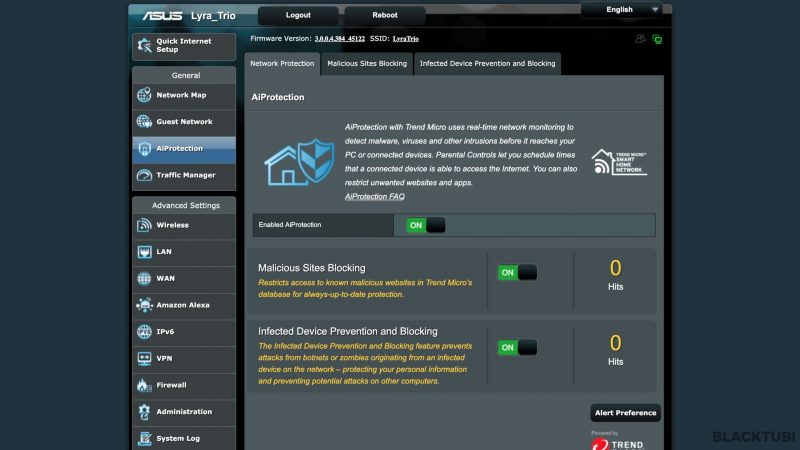
Task: Click the Guest Network icon
Action: (x=144, y=121)
